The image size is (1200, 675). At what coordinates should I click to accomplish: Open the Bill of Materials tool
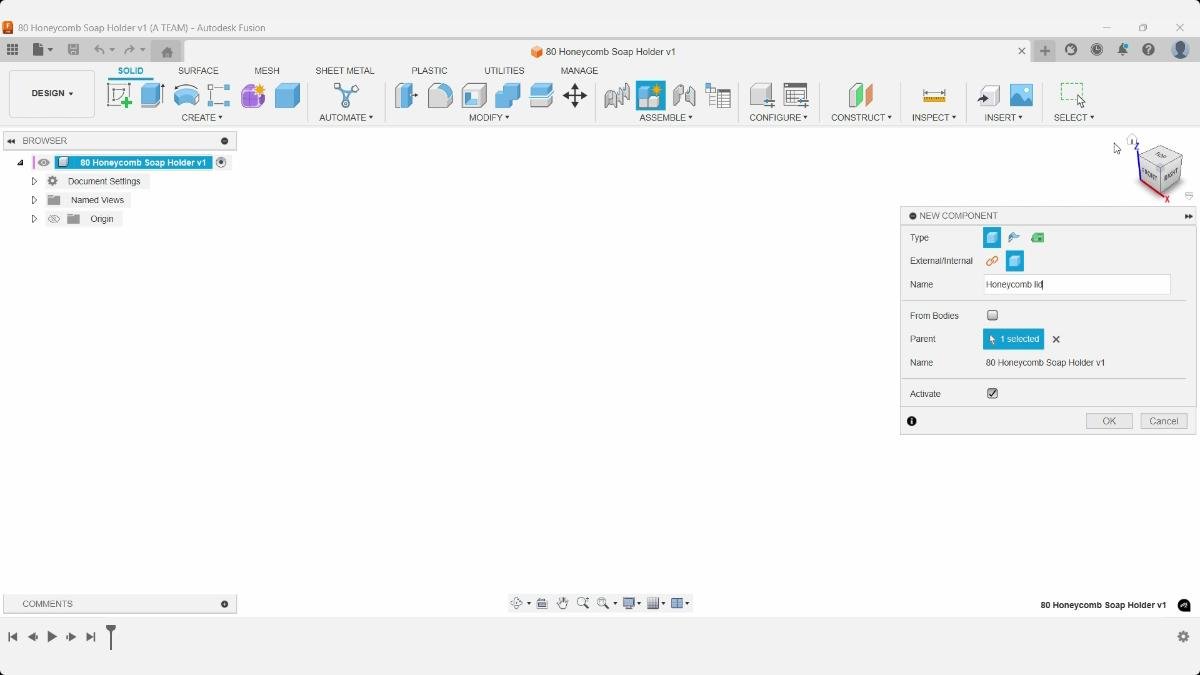tap(718, 95)
